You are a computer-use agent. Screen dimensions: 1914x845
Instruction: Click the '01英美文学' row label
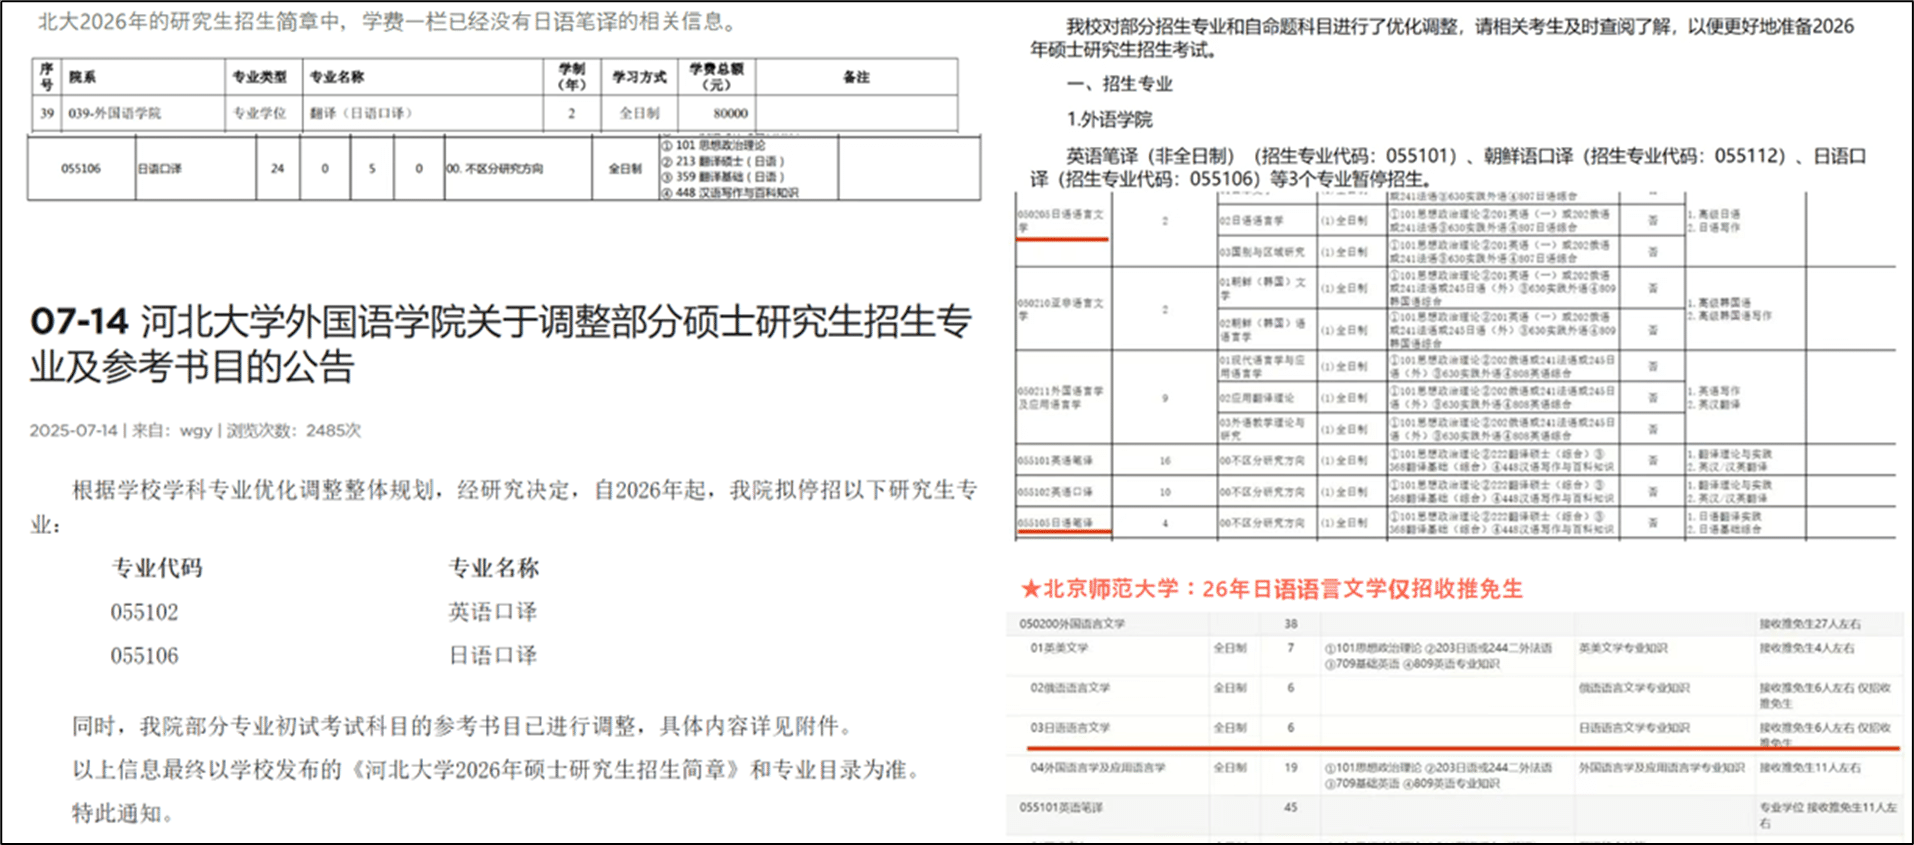click(1059, 648)
